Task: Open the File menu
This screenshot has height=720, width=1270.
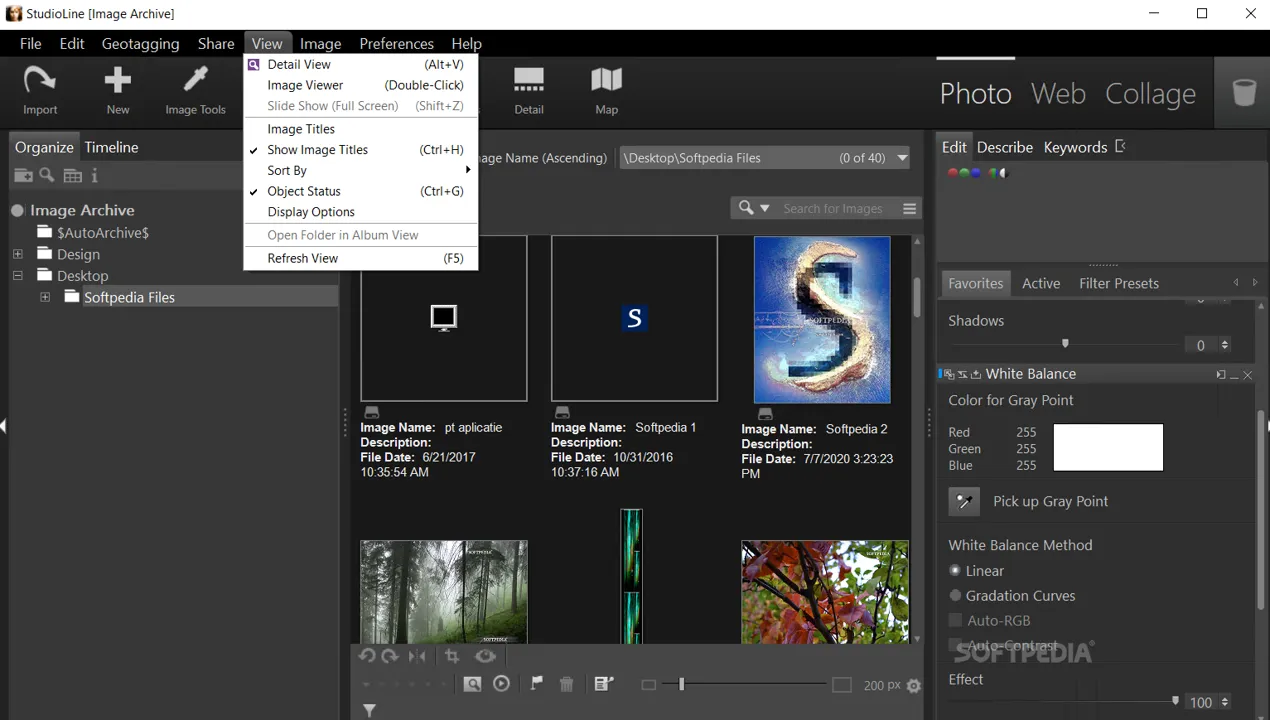Action: [x=31, y=44]
